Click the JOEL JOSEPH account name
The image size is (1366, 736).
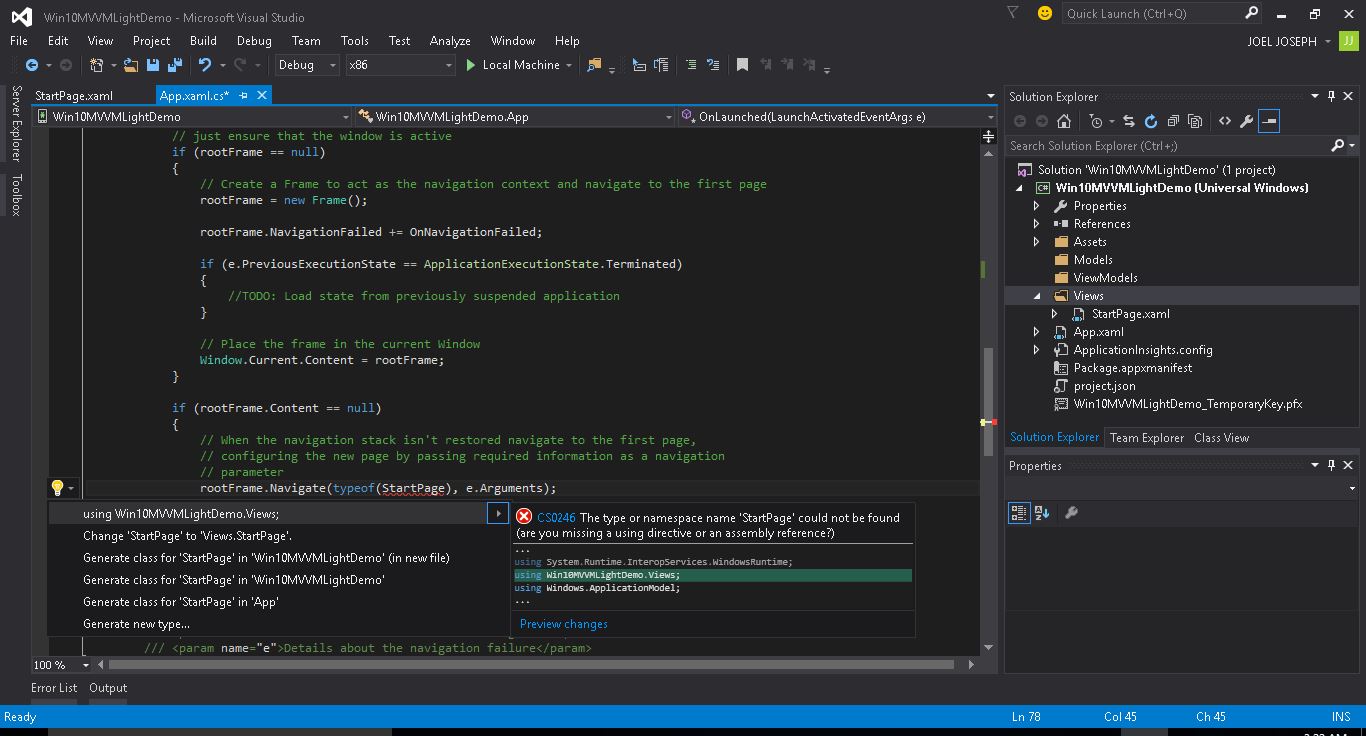click(x=1282, y=42)
